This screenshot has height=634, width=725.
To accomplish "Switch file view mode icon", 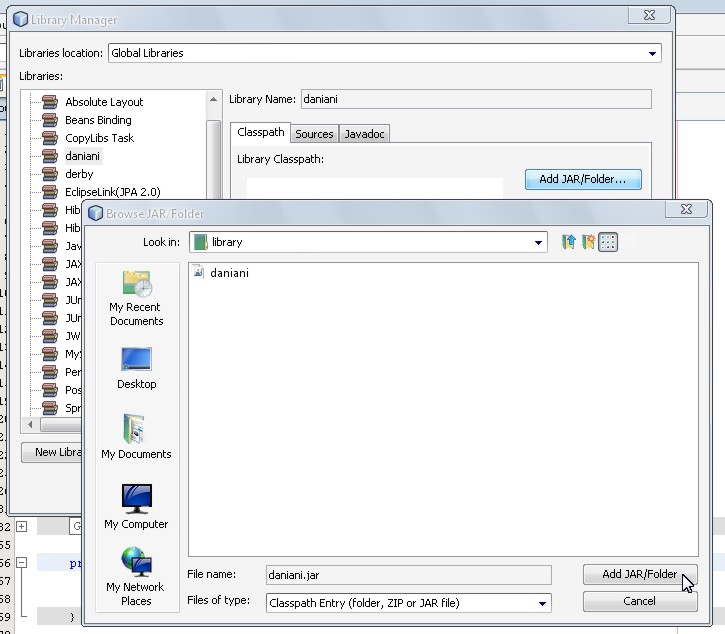I will click(x=608, y=242).
